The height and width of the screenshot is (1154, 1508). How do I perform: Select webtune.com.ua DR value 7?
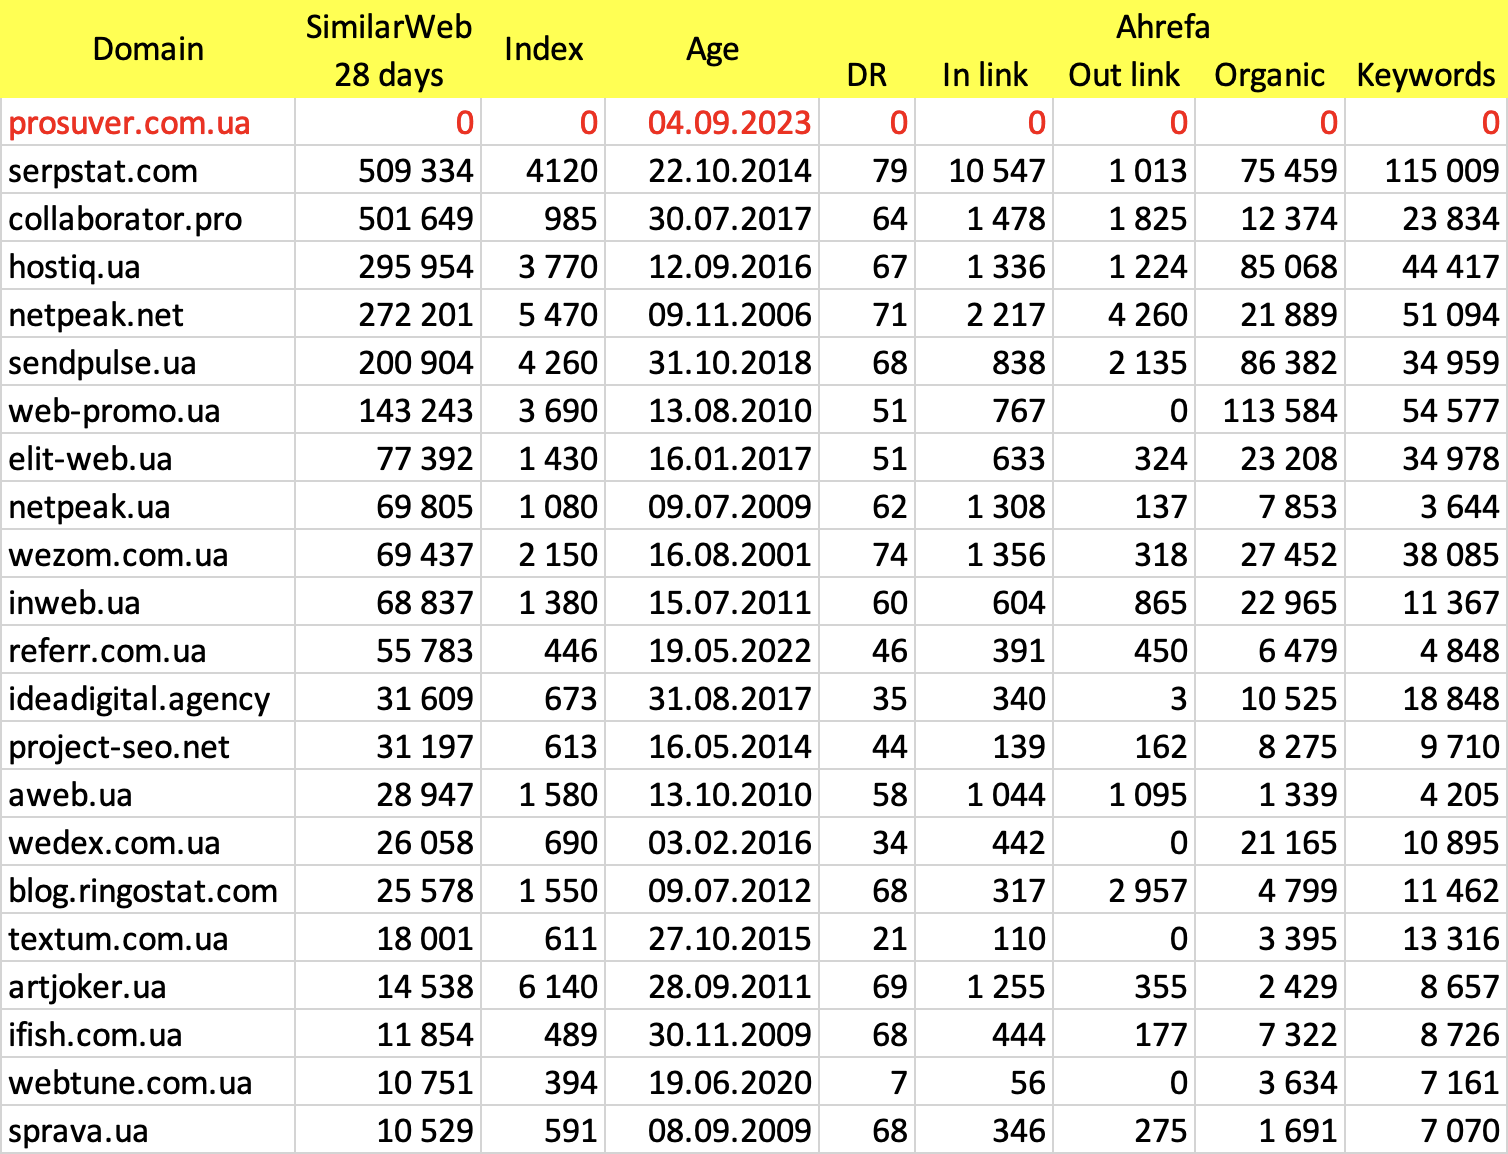(898, 1083)
